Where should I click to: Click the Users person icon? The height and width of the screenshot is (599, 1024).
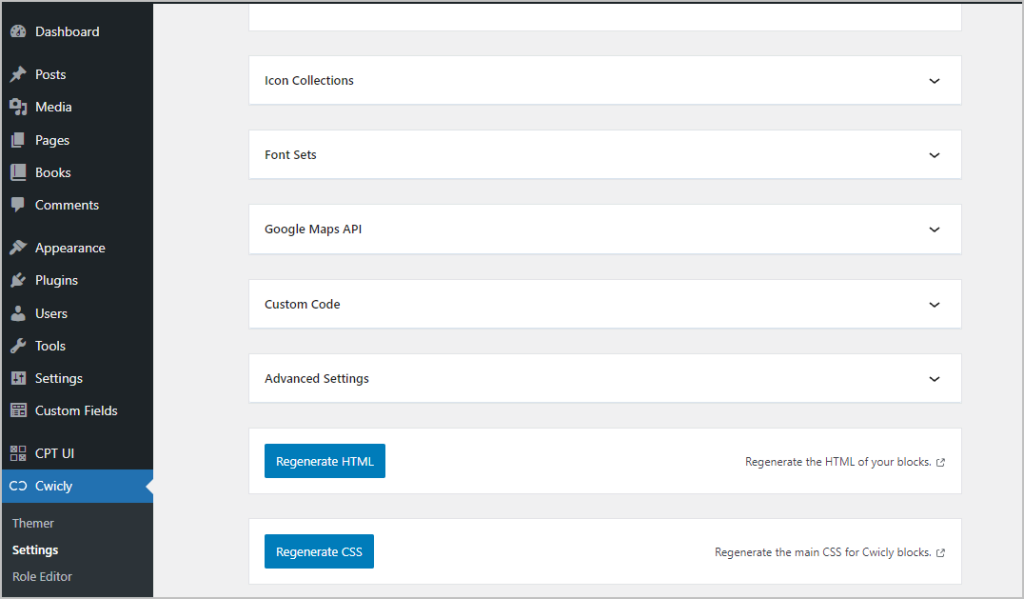click(18, 314)
